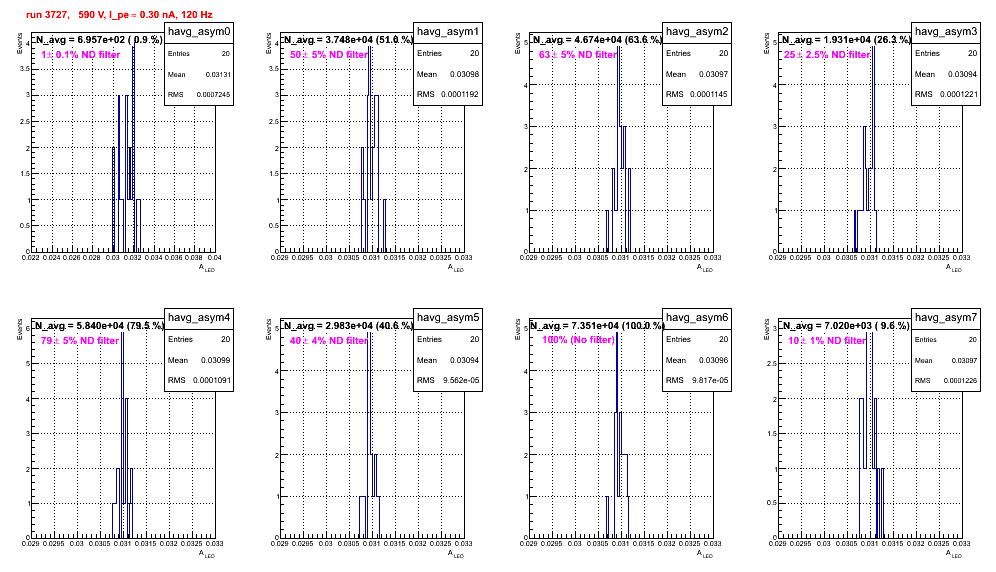Viewport: 996px width, 572px height.
Task: Click the '40± 4% ND filter' label
Action: pos(329,341)
